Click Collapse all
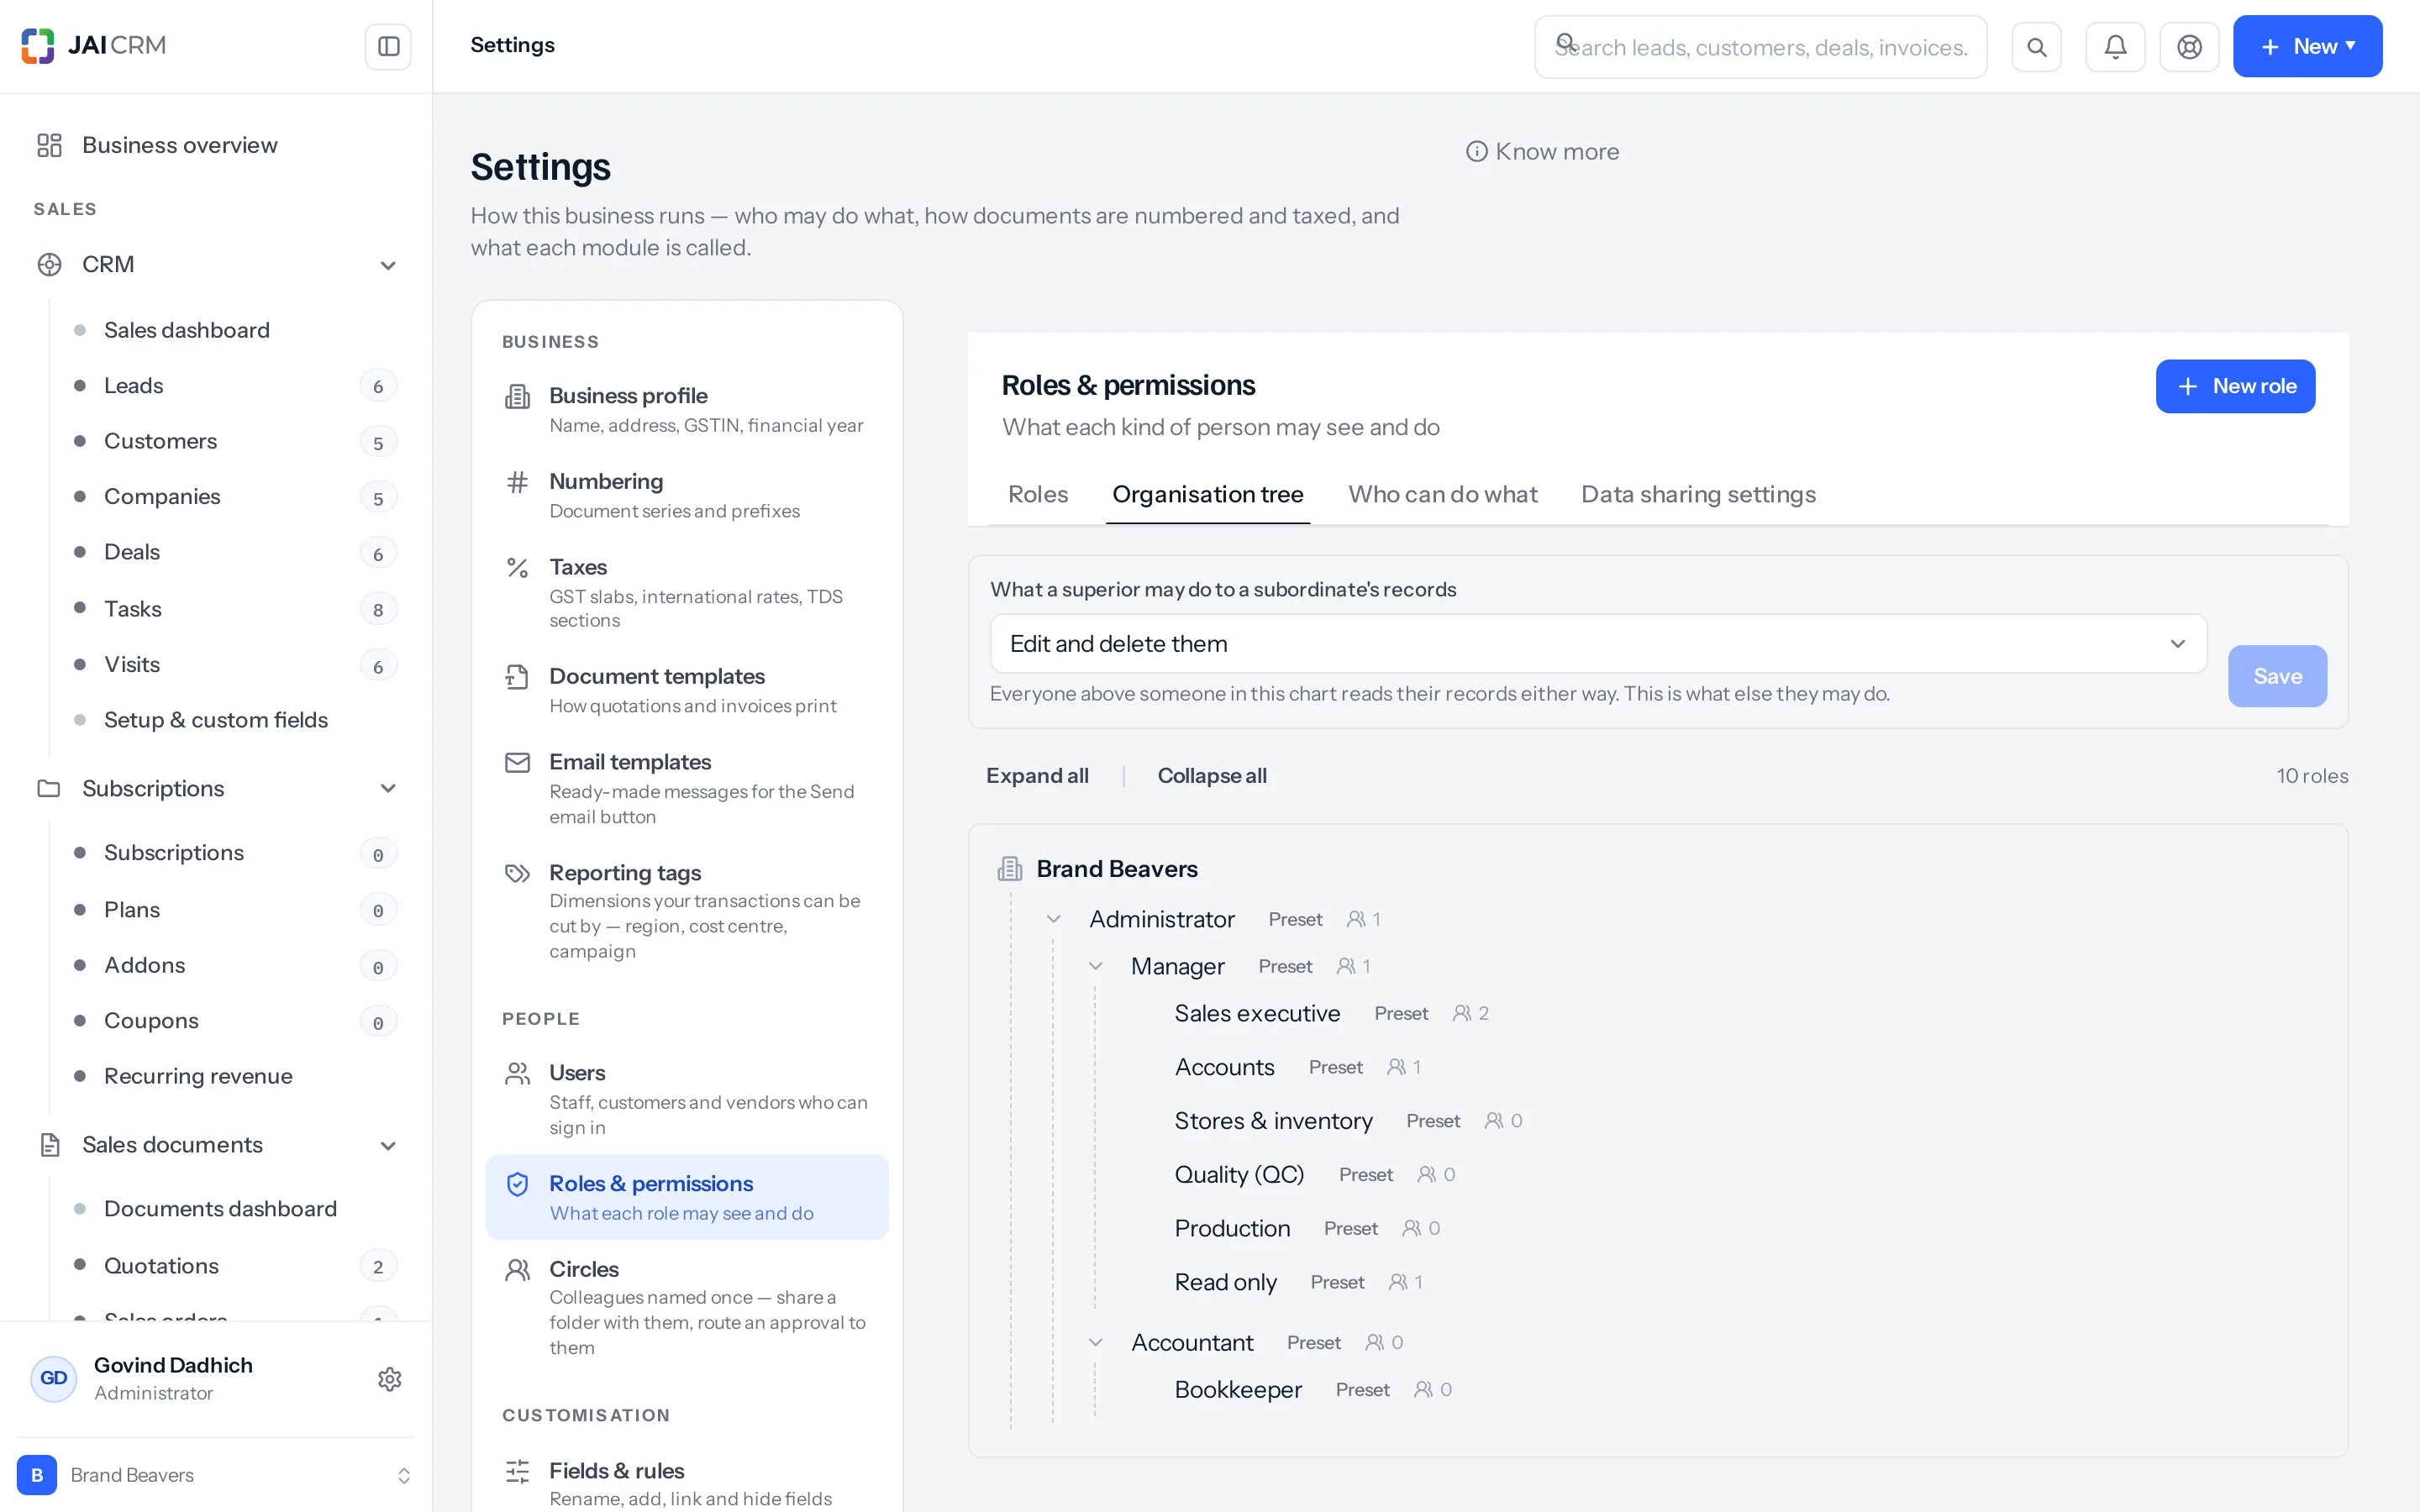This screenshot has height=1512, width=2420. coord(1212,776)
